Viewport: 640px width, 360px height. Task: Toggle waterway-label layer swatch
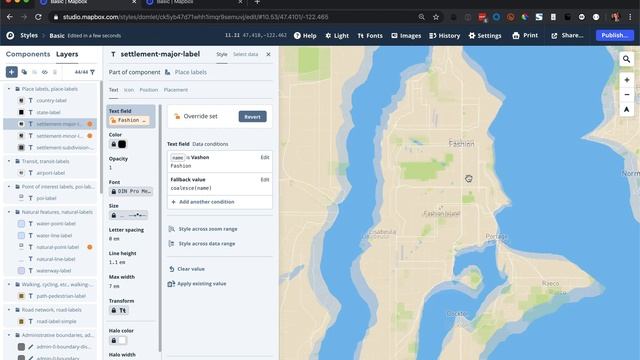(21, 271)
